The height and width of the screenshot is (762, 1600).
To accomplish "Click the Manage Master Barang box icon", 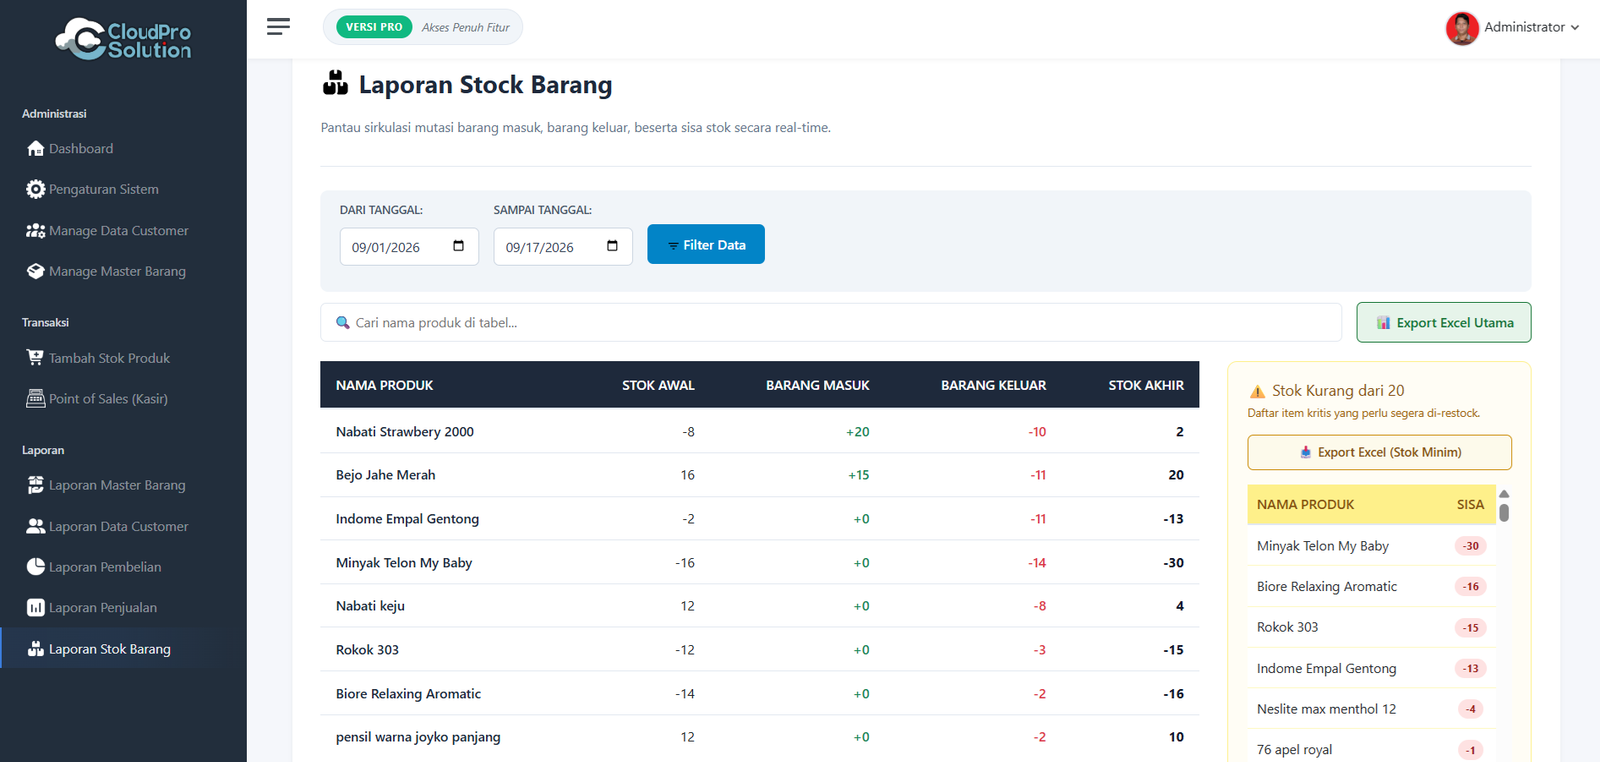I will click(x=35, y=271).
